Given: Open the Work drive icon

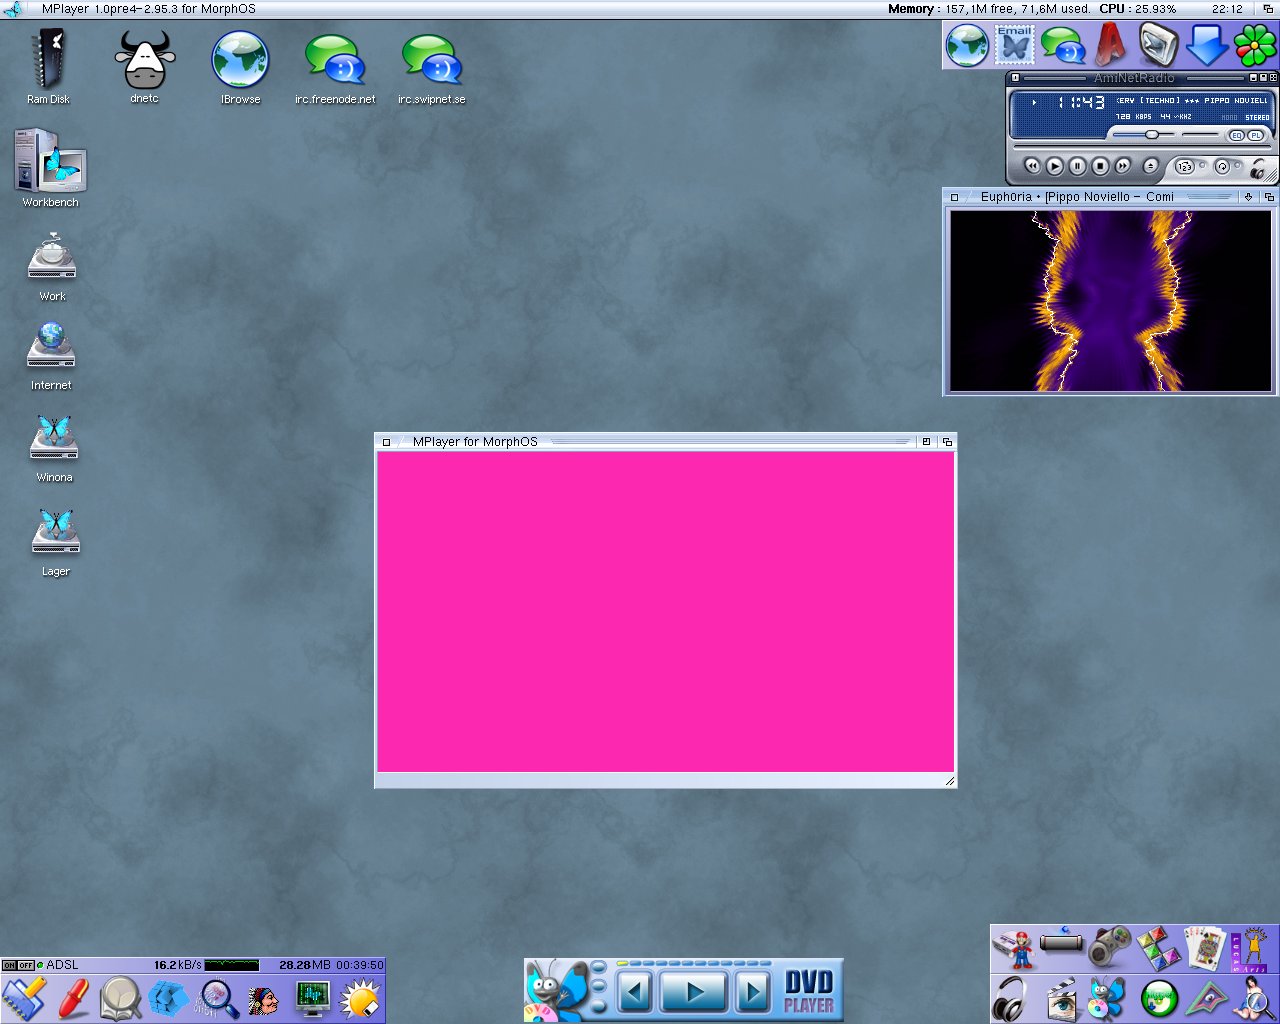Looking at the screenshot, I should (52, 267).
